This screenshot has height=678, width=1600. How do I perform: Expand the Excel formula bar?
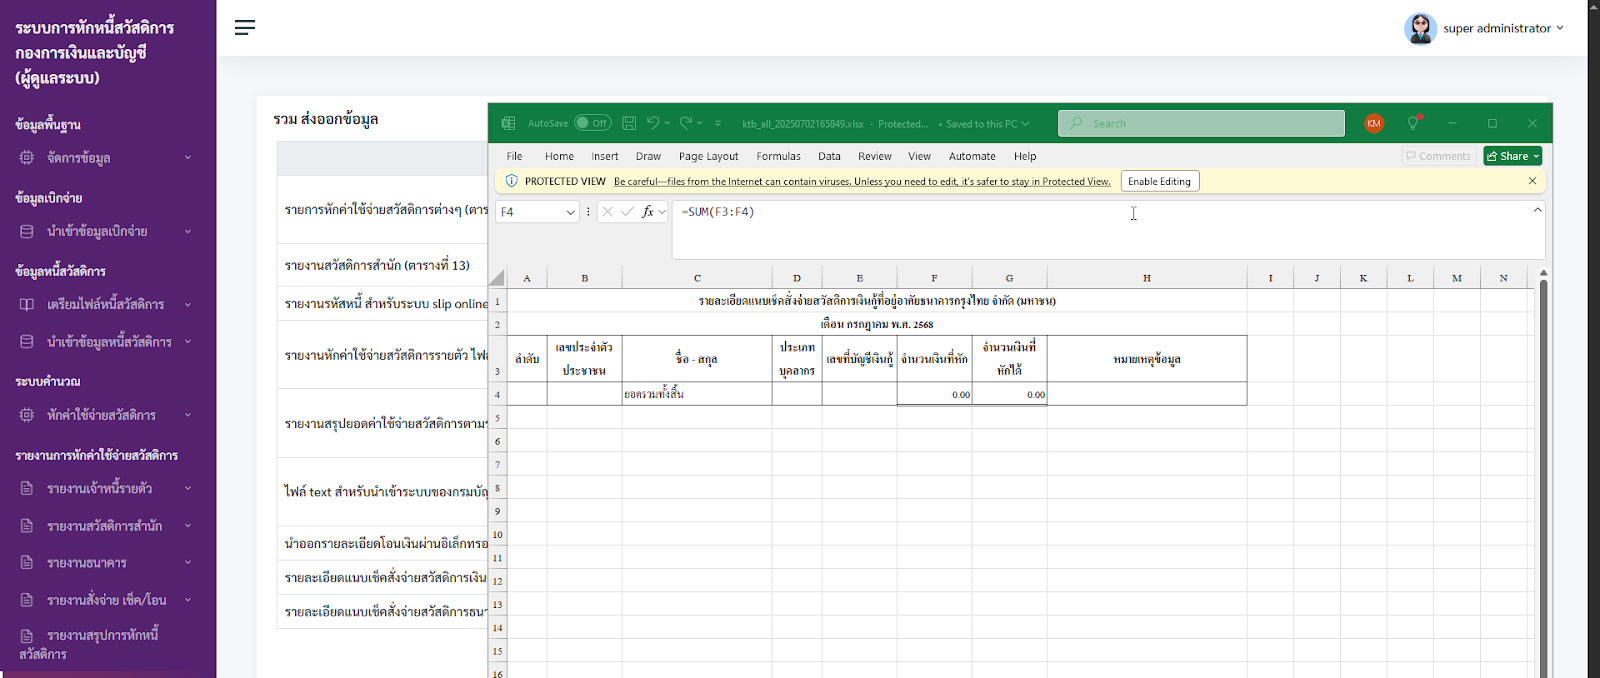(1537, 210)
